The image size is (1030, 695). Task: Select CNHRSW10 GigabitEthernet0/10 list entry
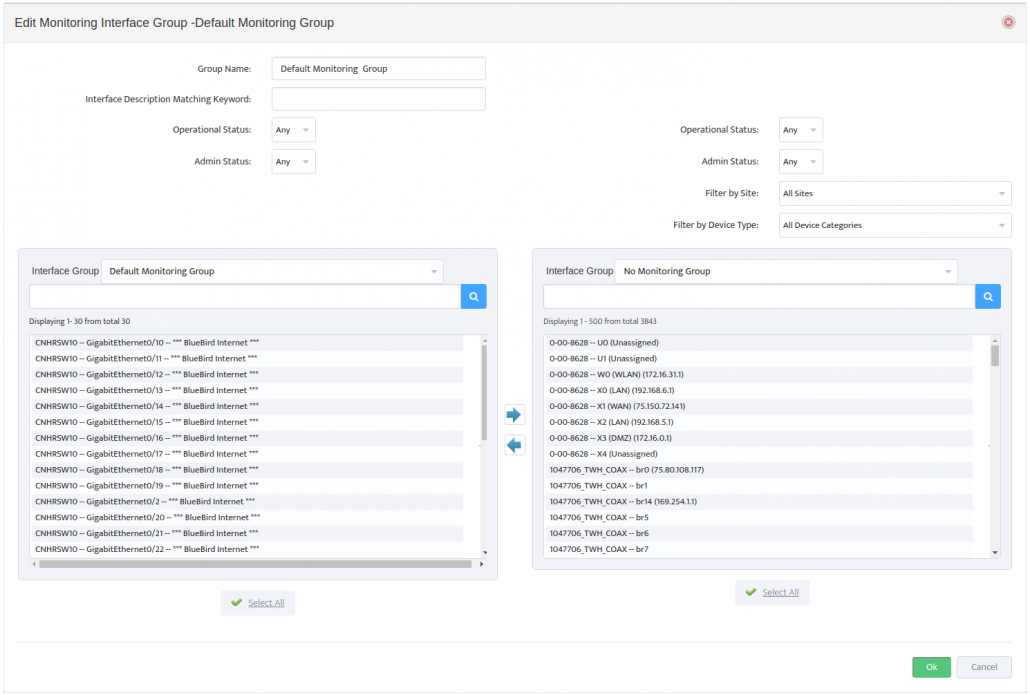146,343
